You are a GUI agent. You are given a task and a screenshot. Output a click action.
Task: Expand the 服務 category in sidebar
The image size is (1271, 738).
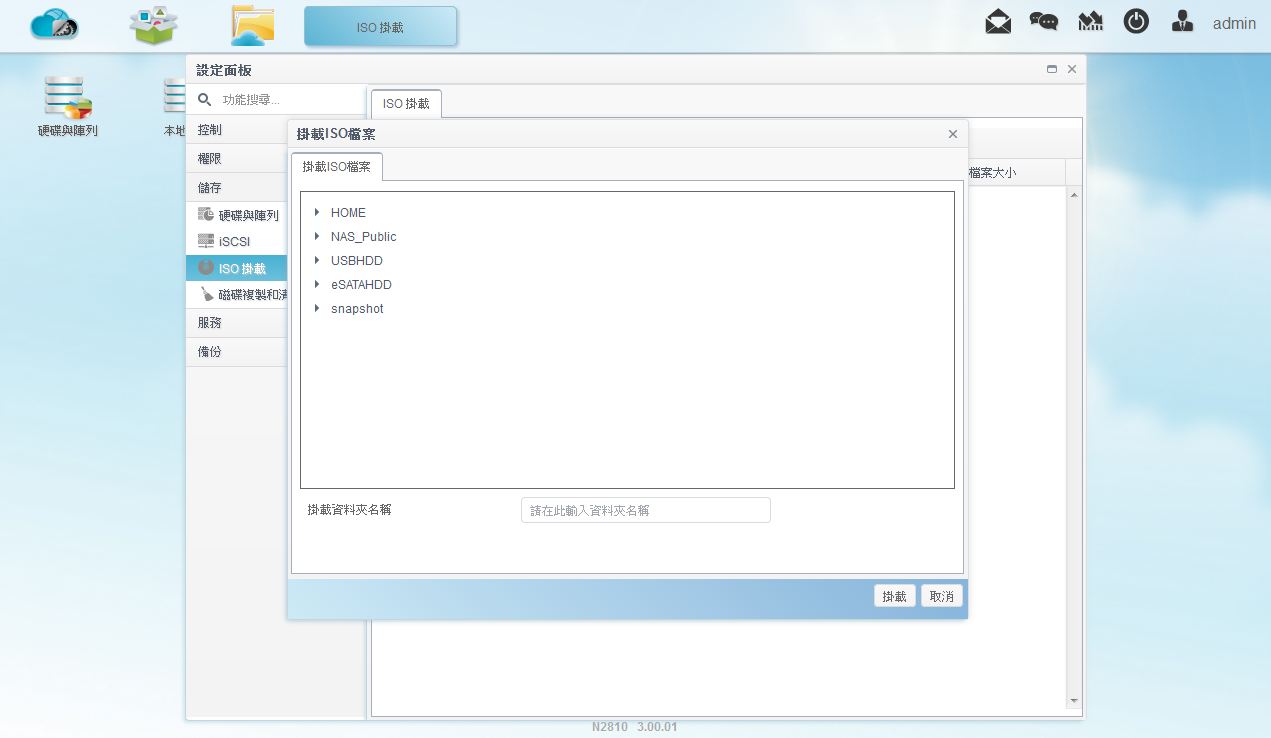pyautogui.click(x=237, y=323)
